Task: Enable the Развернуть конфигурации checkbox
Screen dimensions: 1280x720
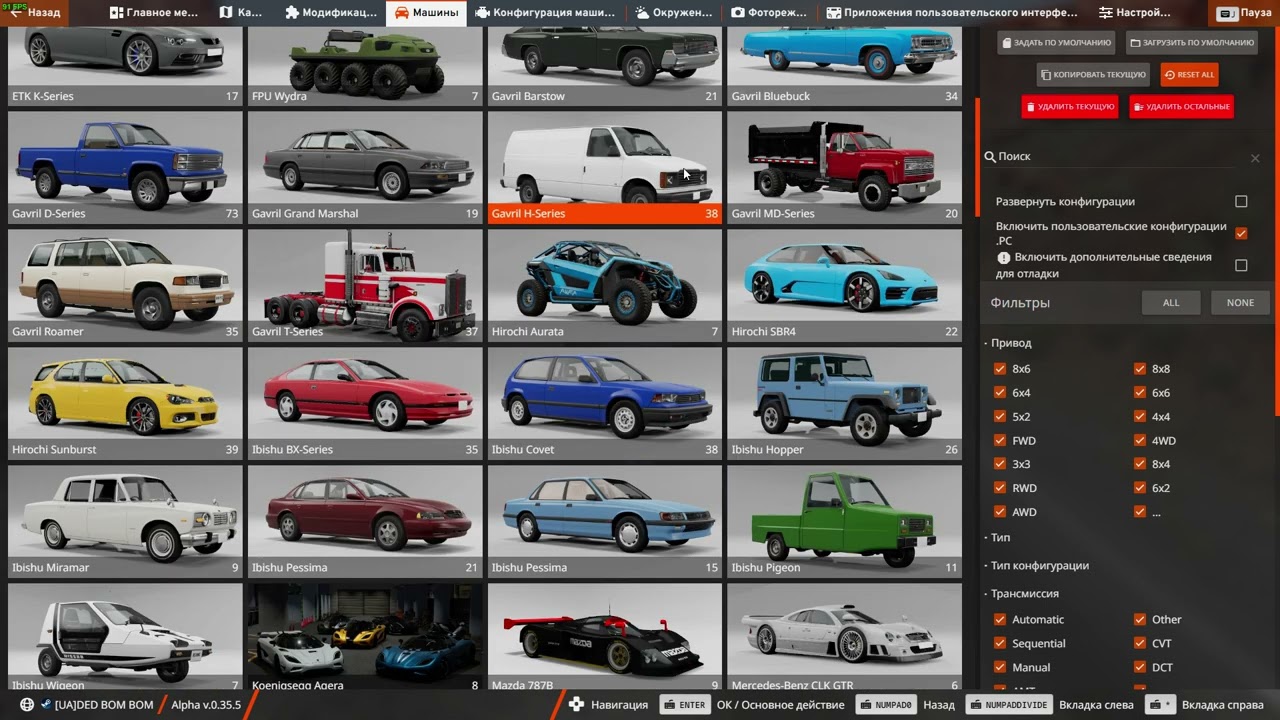Action: (x=1241, y=201)
